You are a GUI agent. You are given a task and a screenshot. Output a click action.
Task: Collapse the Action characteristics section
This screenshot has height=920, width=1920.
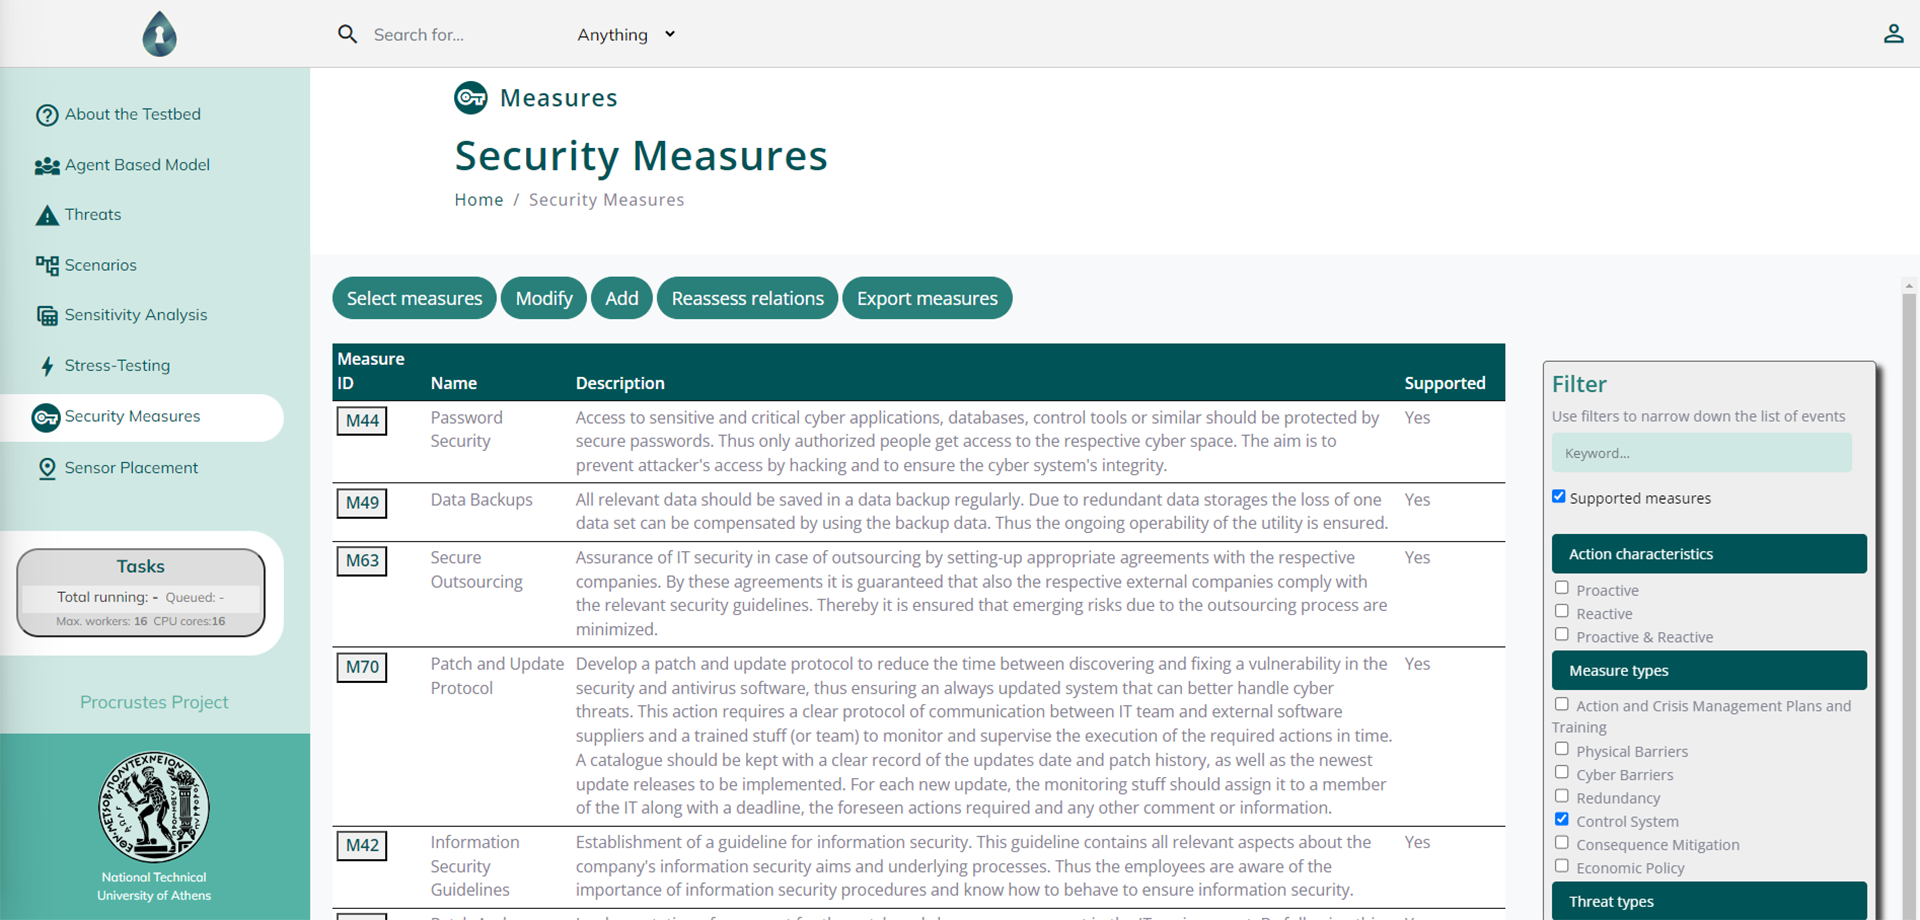pyautogui.click(x=1709, y=554)
